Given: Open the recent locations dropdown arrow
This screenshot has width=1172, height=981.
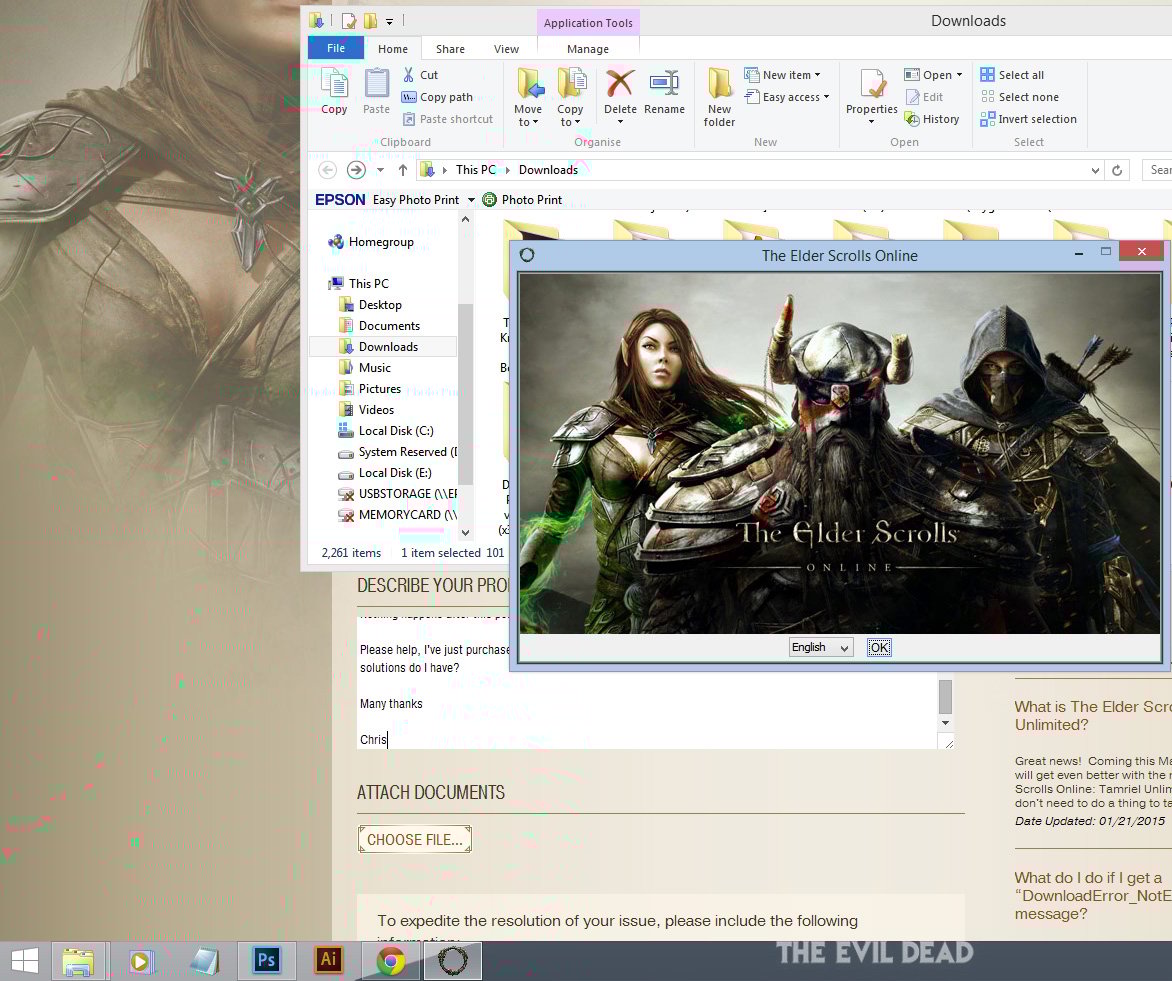Looking at the screenshot, I should coord(380,170).
